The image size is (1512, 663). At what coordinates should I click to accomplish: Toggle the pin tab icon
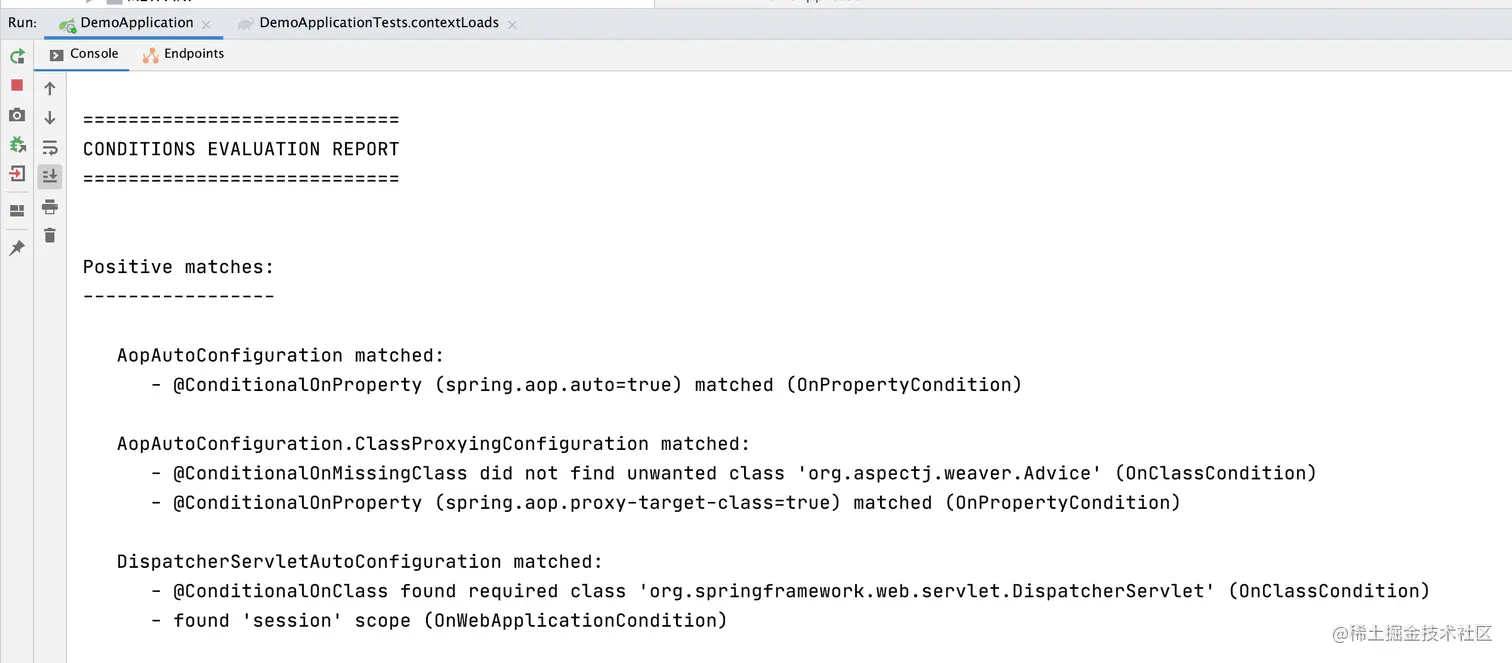coord(17,248)
